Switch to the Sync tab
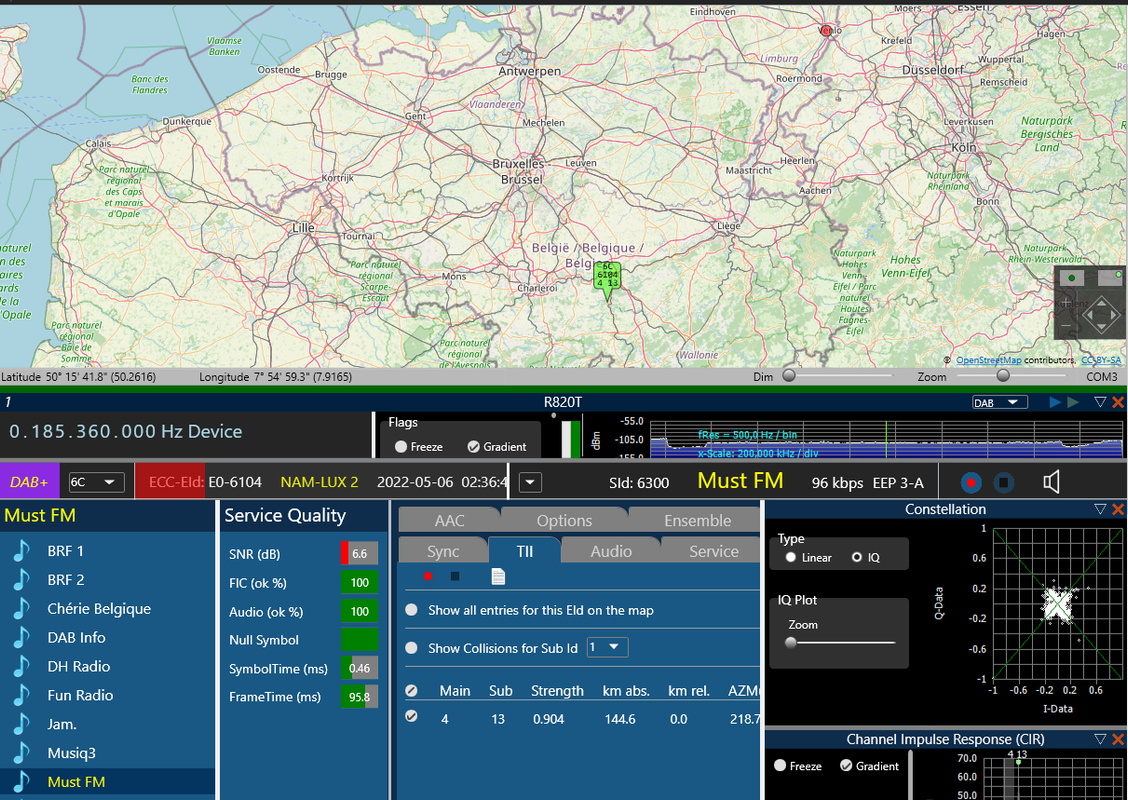 [443, 552]
